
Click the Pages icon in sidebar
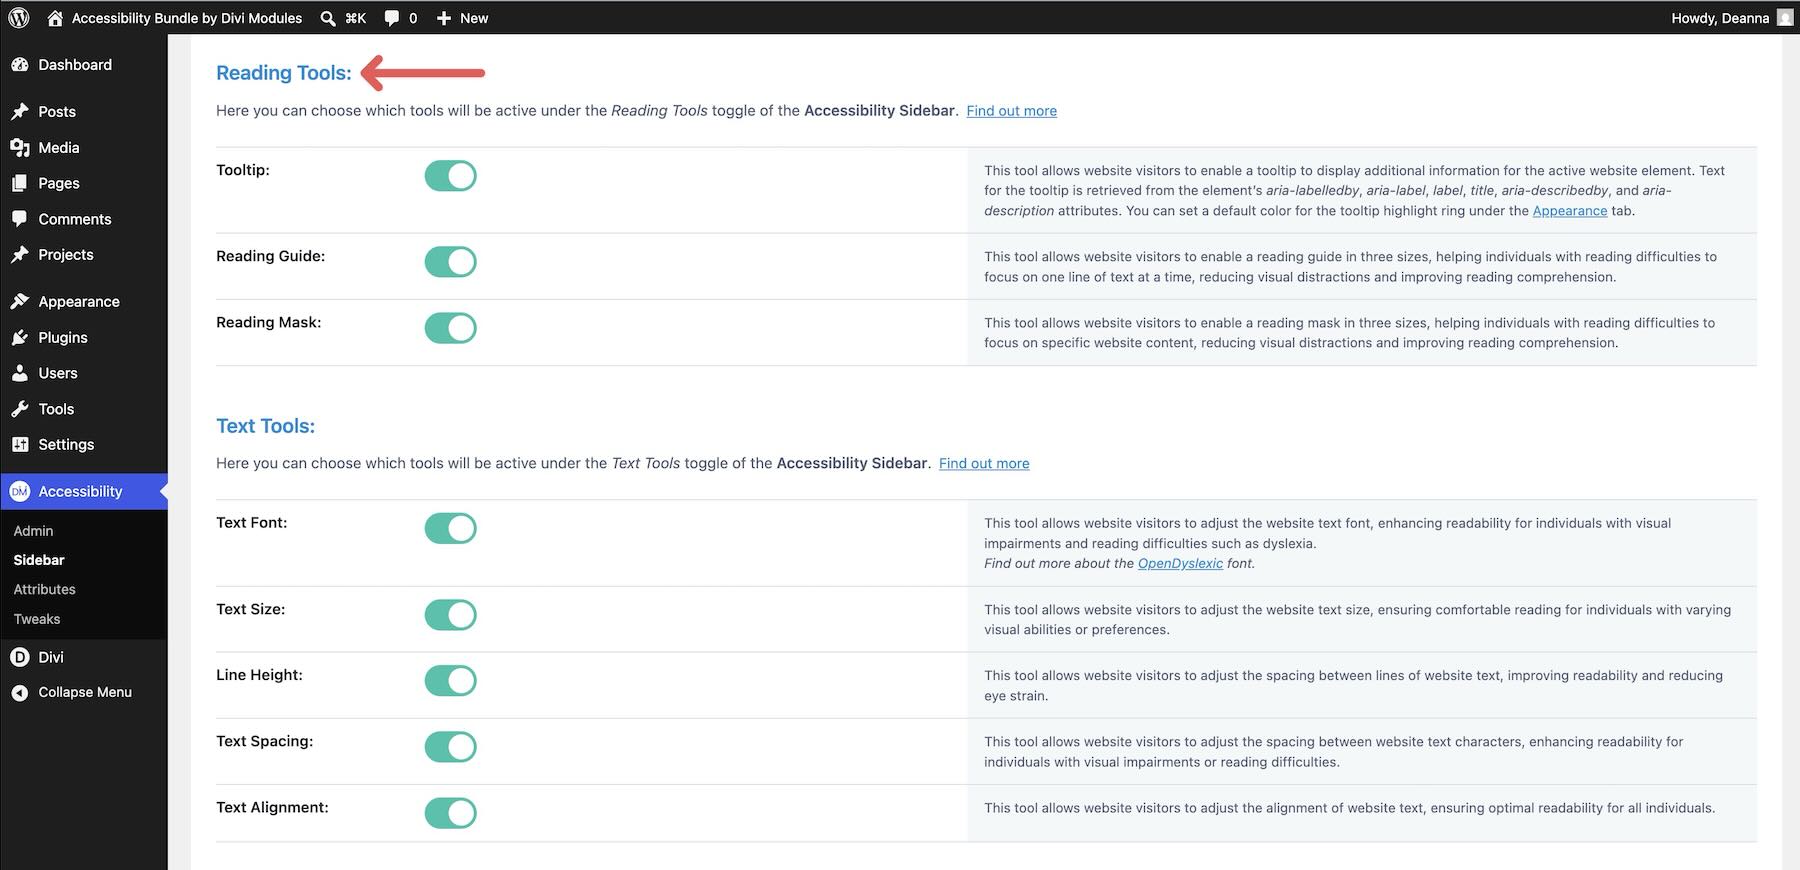[20, 184]
